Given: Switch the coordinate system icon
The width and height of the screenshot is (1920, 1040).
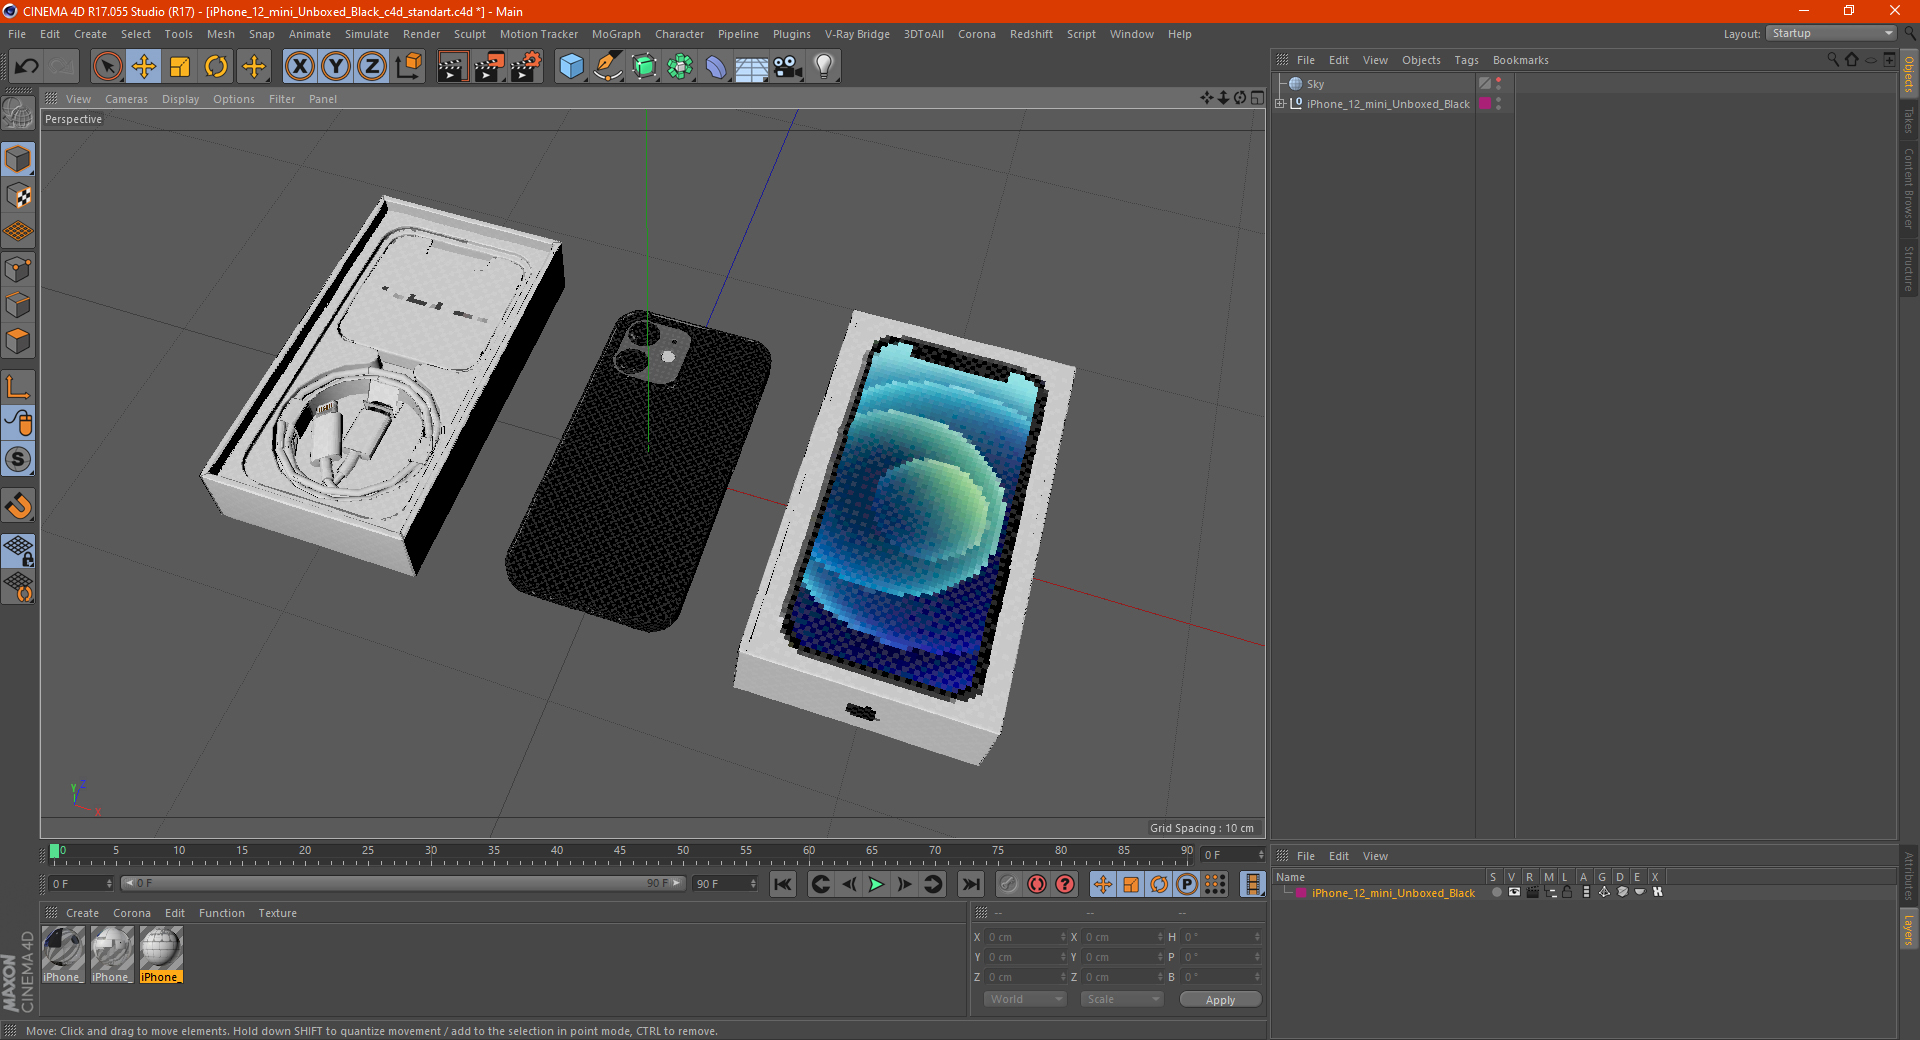Looking at the screenshot, I should pos(408,67).
